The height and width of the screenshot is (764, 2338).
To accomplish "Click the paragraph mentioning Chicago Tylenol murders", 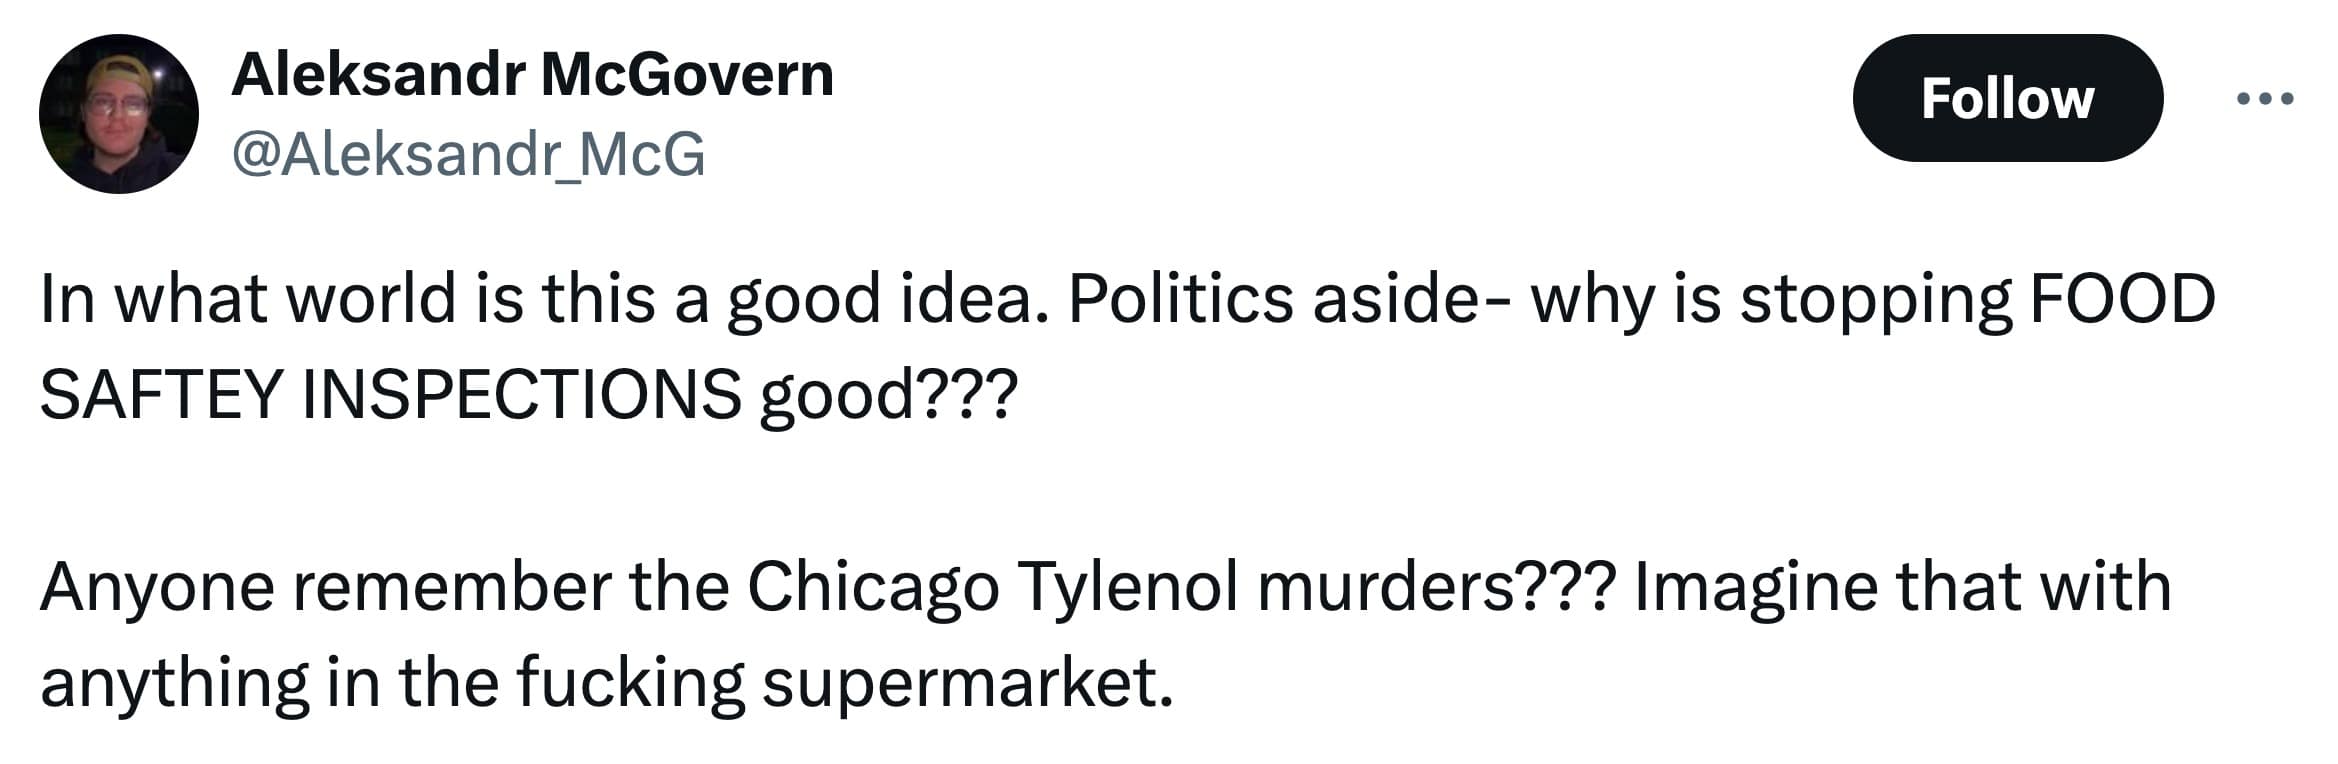I will (1104, 634).
